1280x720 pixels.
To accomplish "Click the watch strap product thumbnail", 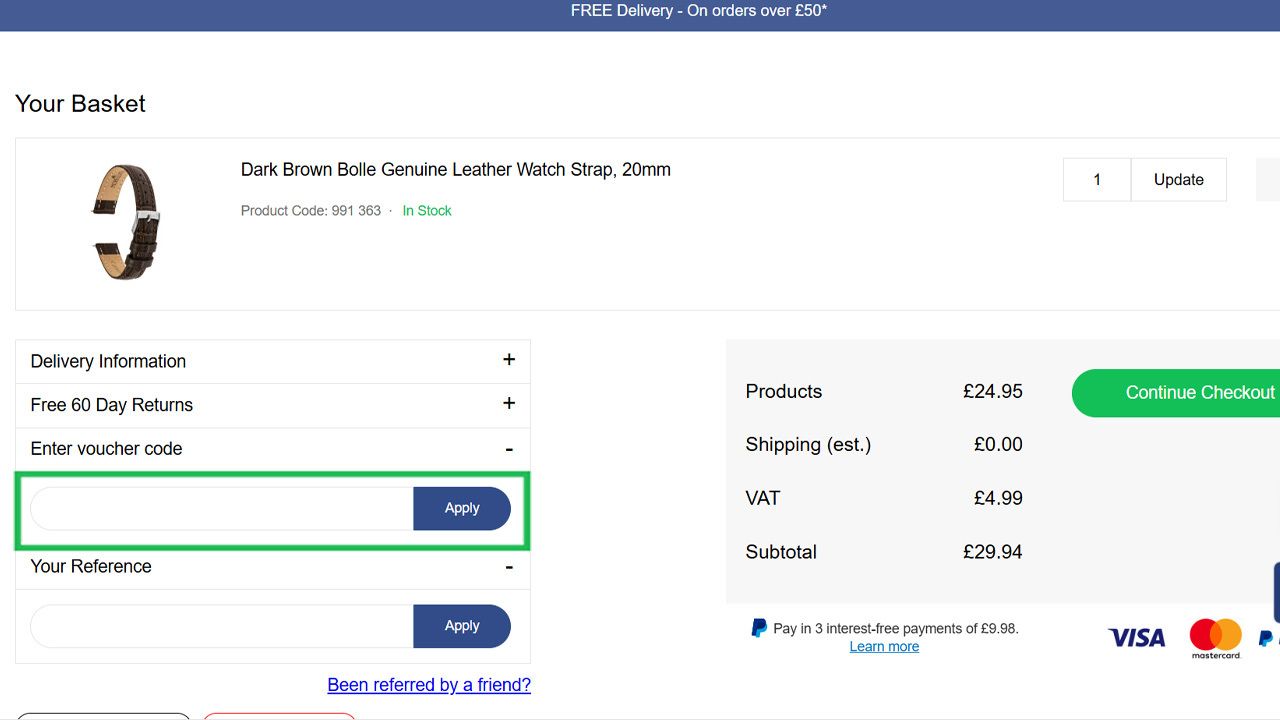I will pos(125,221).
